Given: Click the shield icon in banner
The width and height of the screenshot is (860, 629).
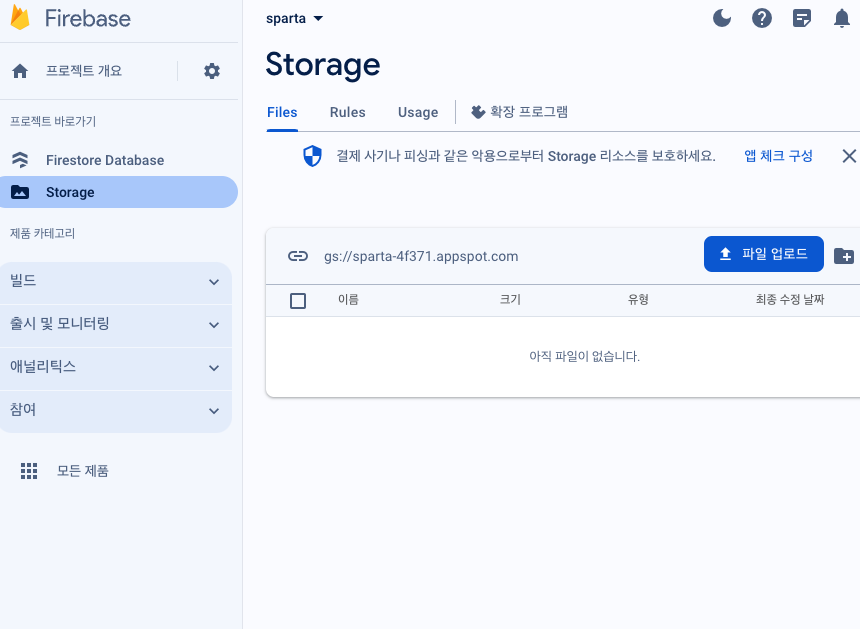Looking at the screenshot, I should pyautogui.click(x=313, y=156).
